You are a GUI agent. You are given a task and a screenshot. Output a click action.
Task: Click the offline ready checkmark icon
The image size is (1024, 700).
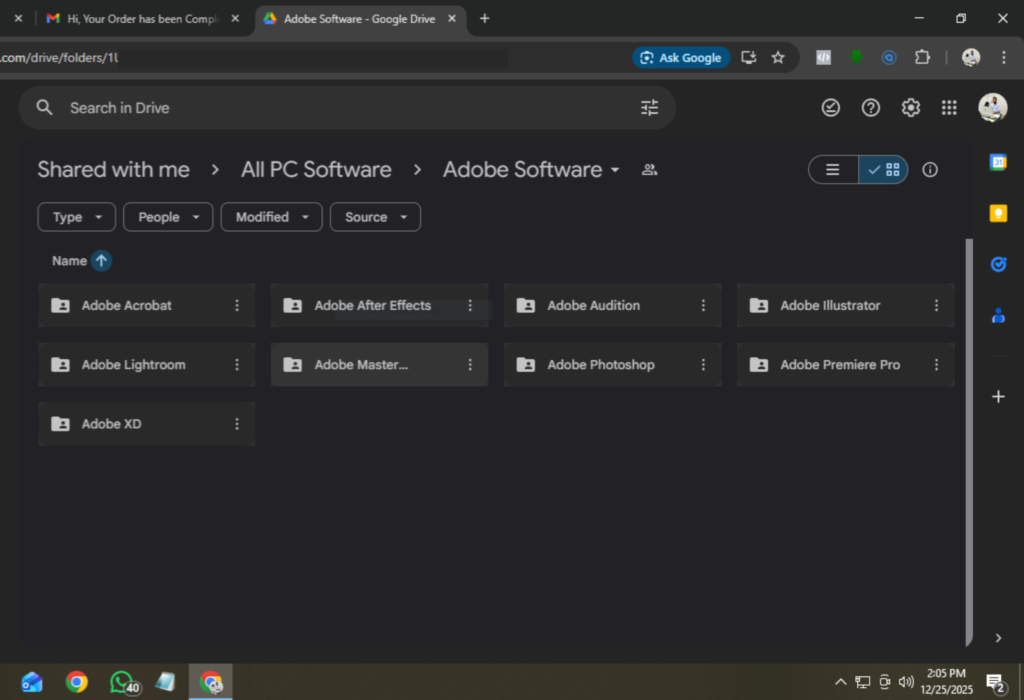831,108
